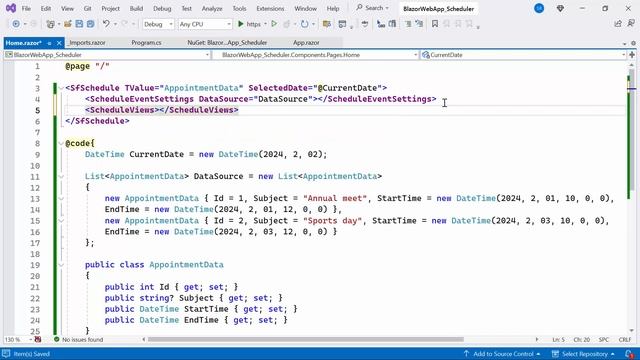640x360 pixels.
Task: Click the browser window icon in the toolbar
Action: 342,24
